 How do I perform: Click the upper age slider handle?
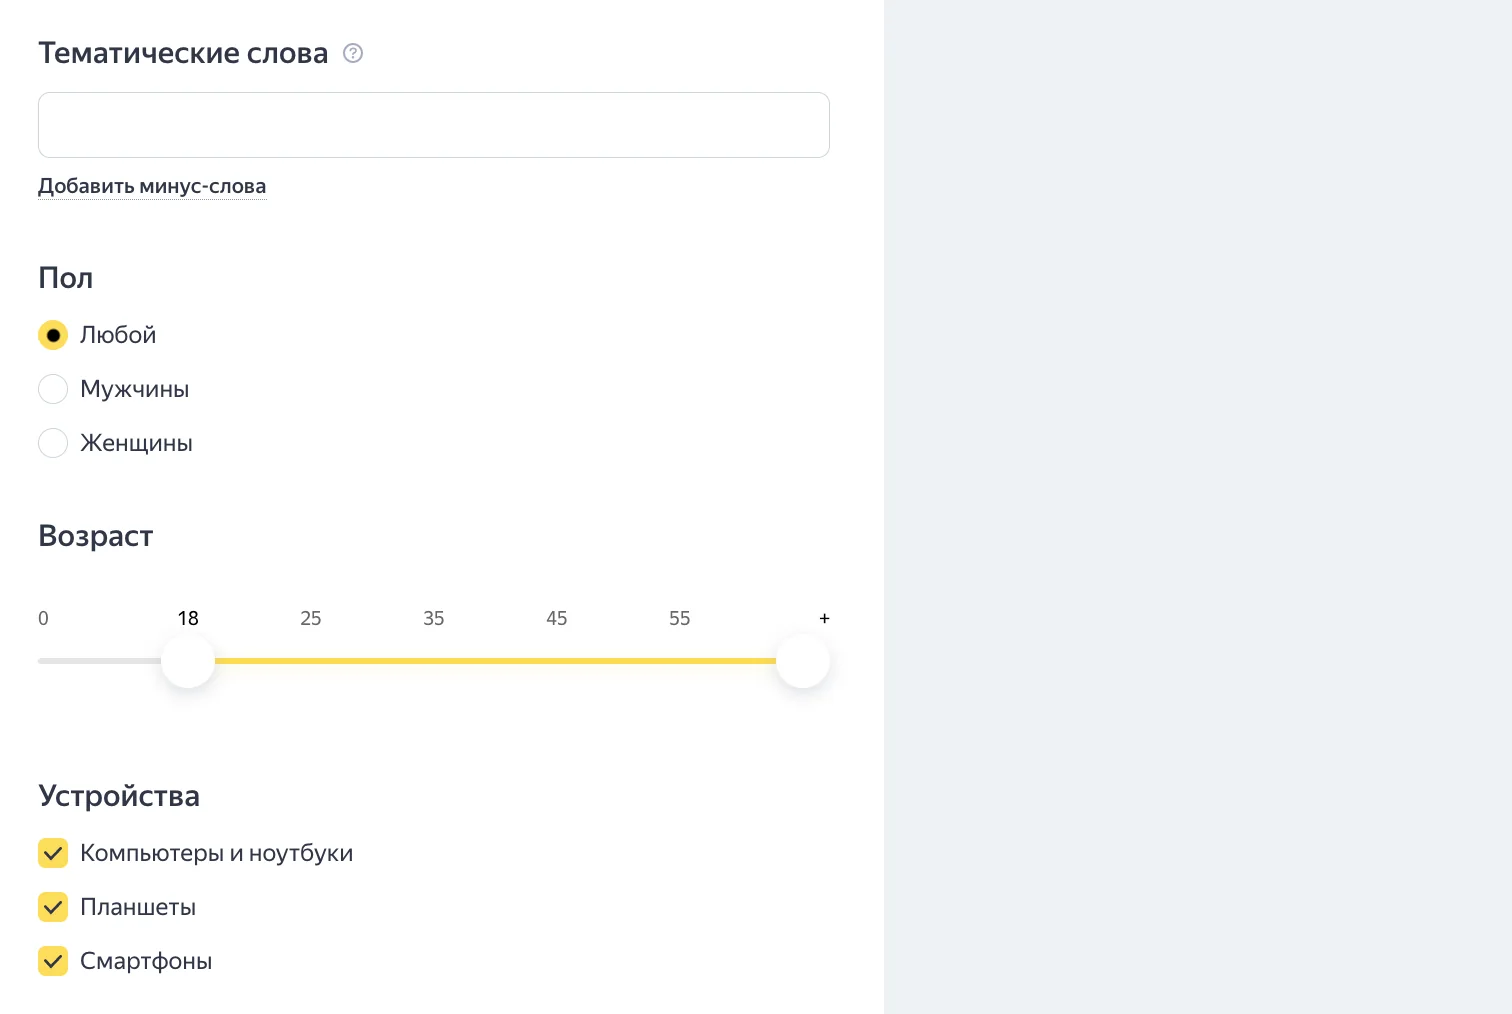point(803,661)
